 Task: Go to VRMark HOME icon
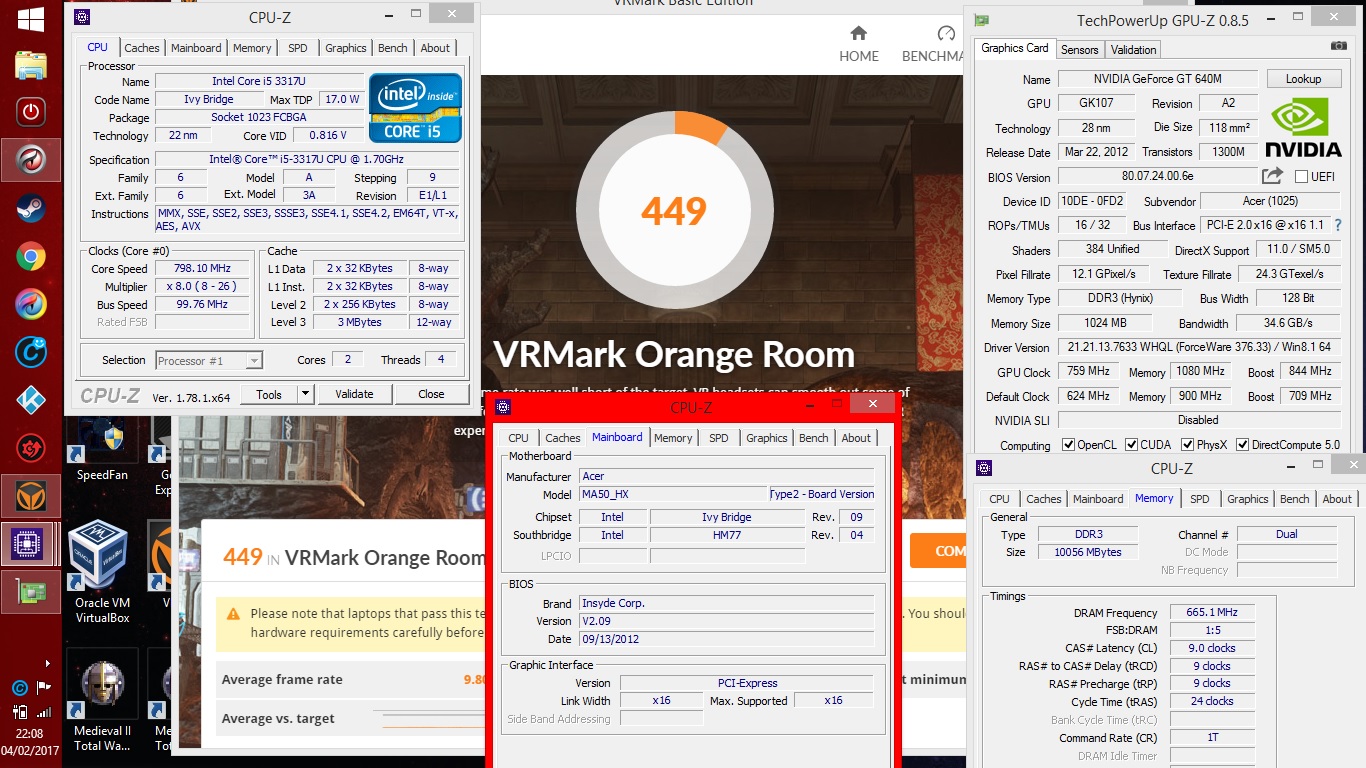(x=858, y=44)
